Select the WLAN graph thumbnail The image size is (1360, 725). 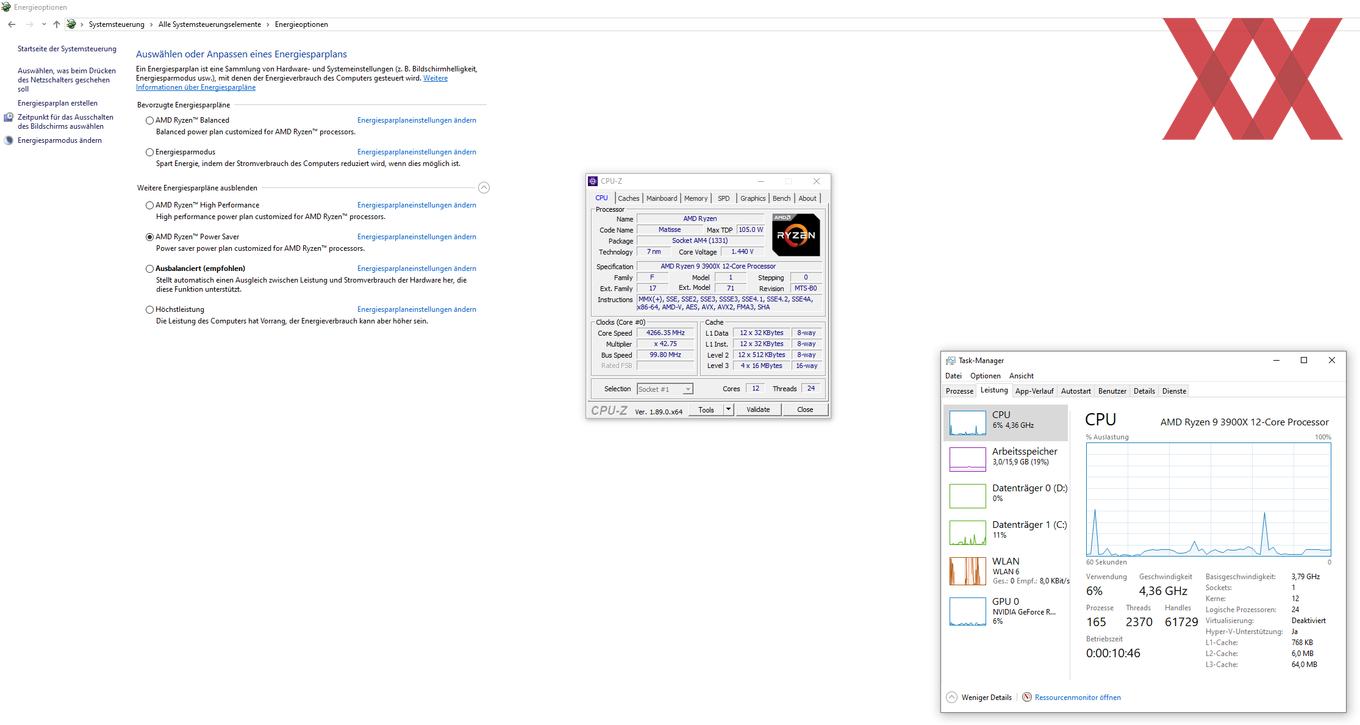click(967, 571)
